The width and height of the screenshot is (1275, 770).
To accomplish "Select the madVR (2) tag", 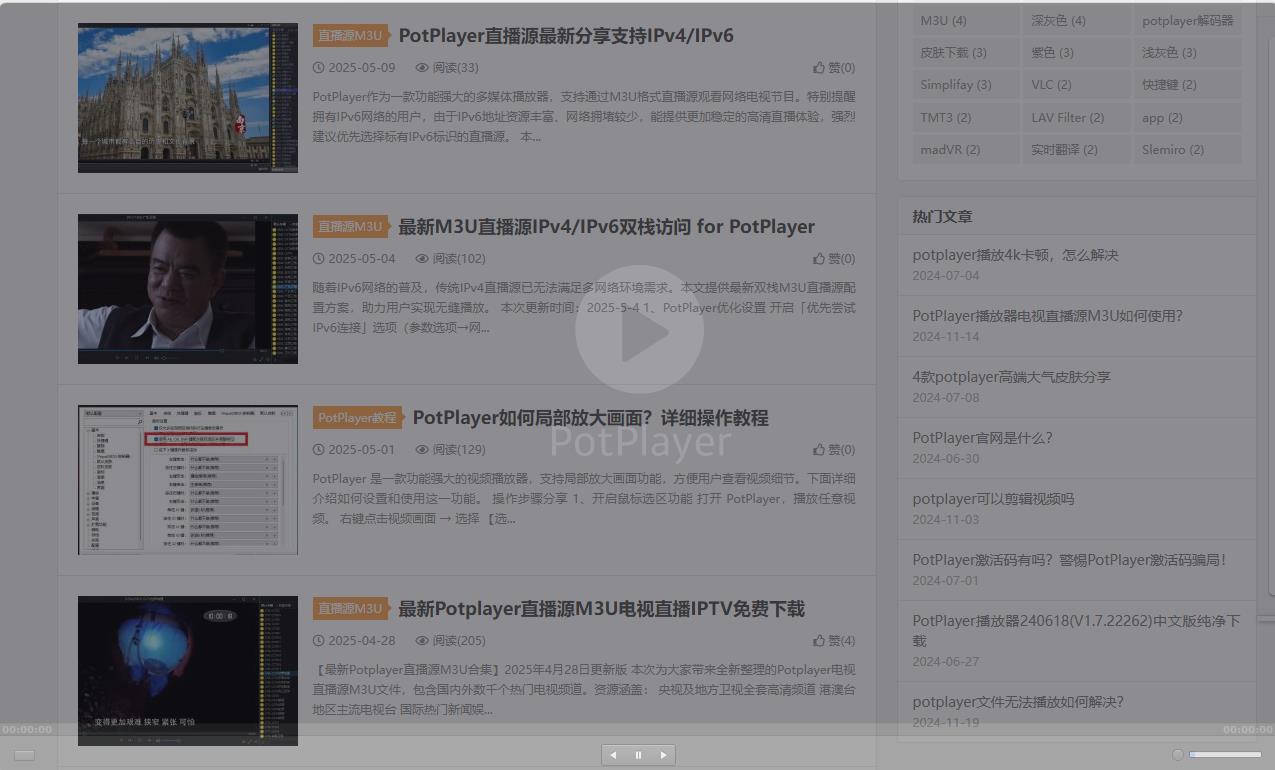I will pyautogui.click(x=965, y=150).
